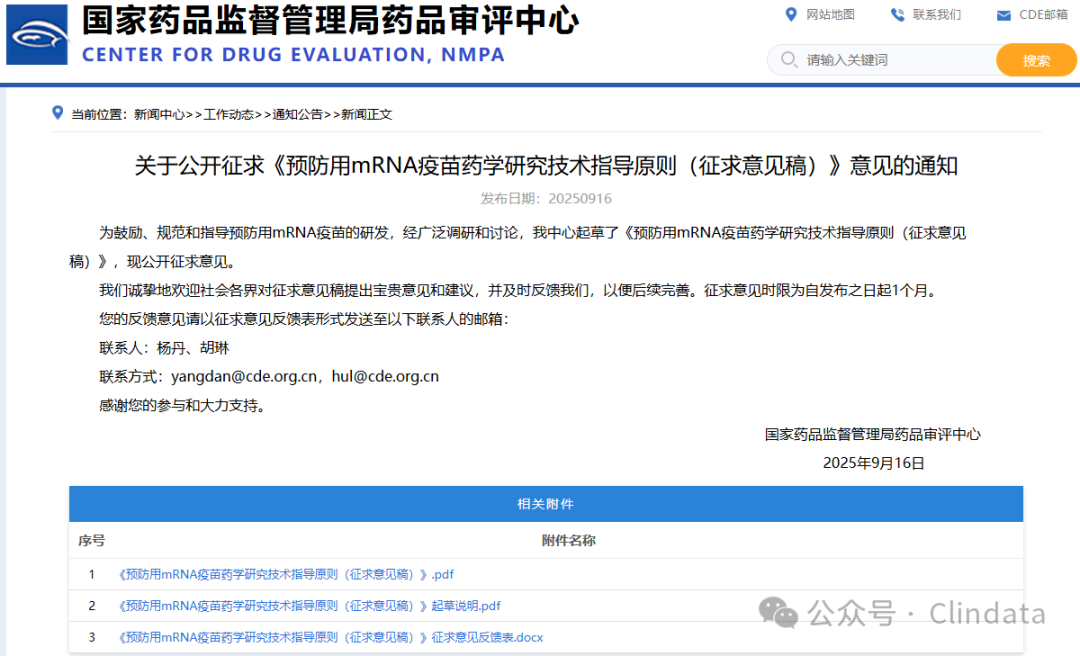The width and height of the screenshot is (1080, 656).
Task: Go to 工作动态 in breadcrumb
Action: point(229,114)
